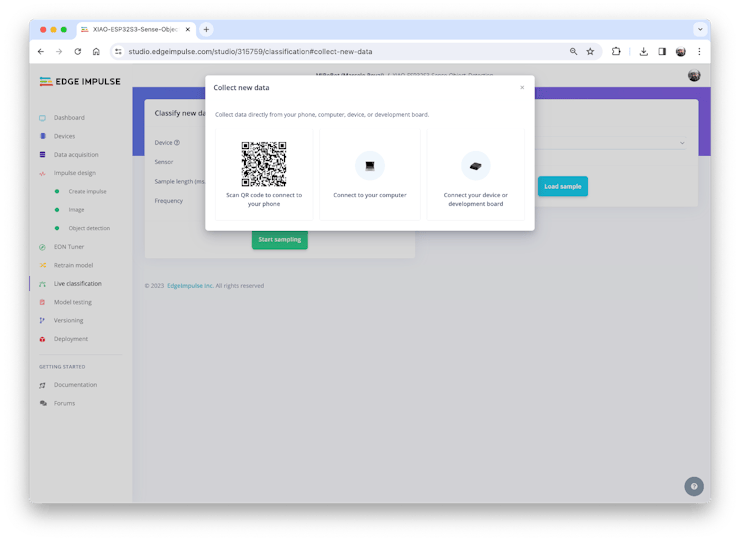Click the Devices sidebar icon
Viewport: 740px width, 541px height.
click(x=42, y=136)
